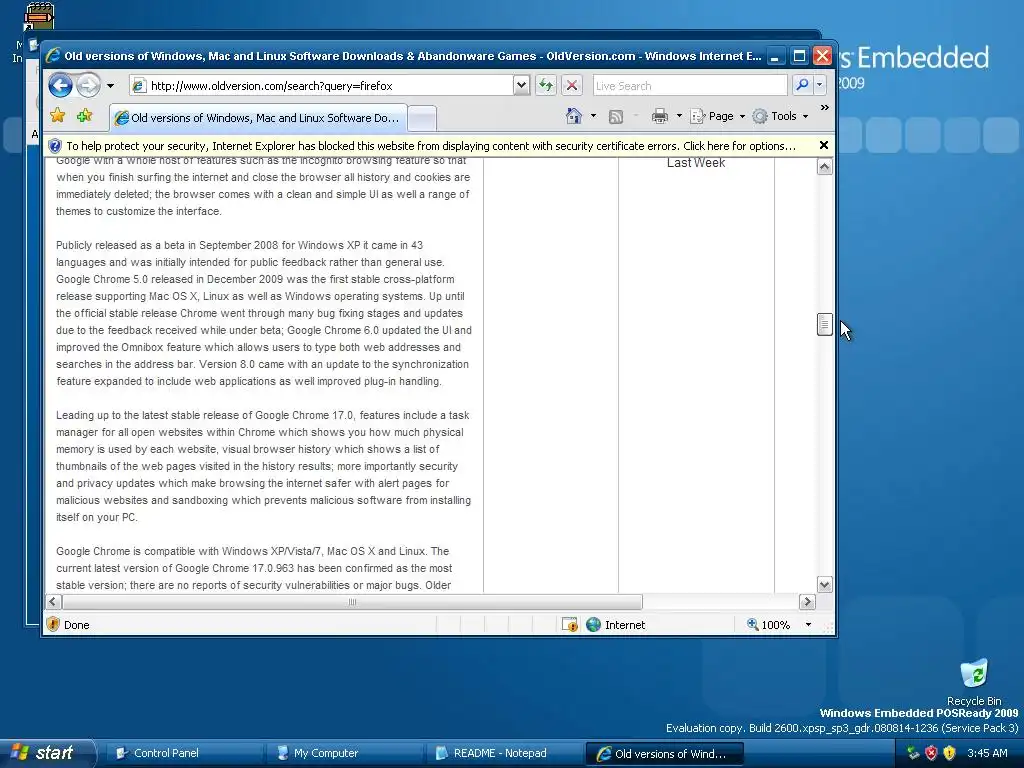The height and width of the screenshot is (768, 1024).
Task: Click the Internet zone globe icon
Action: point(593,624)
